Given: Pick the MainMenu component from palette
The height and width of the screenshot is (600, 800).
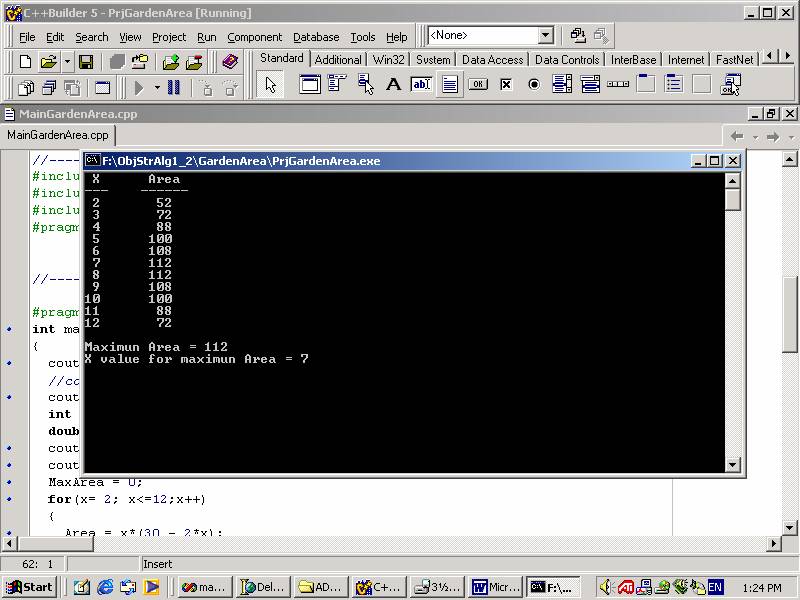Looking at the screenshot, I should tap(338, 85).
